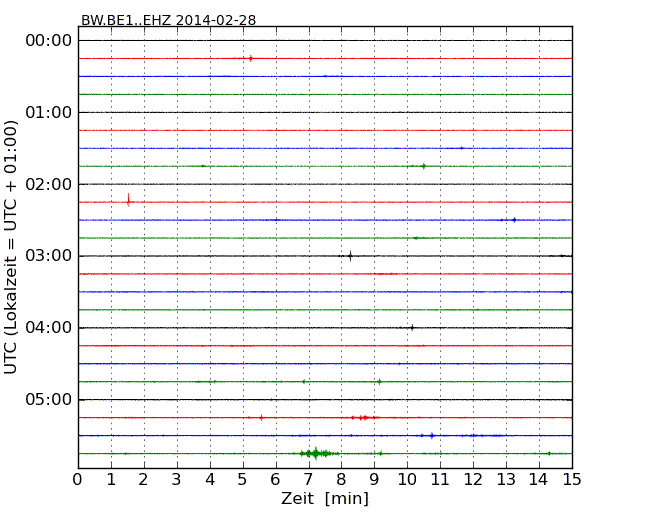Click the x-axis tick label 11
This screenshot has width=650, height=520.
[x=440, y=480]
